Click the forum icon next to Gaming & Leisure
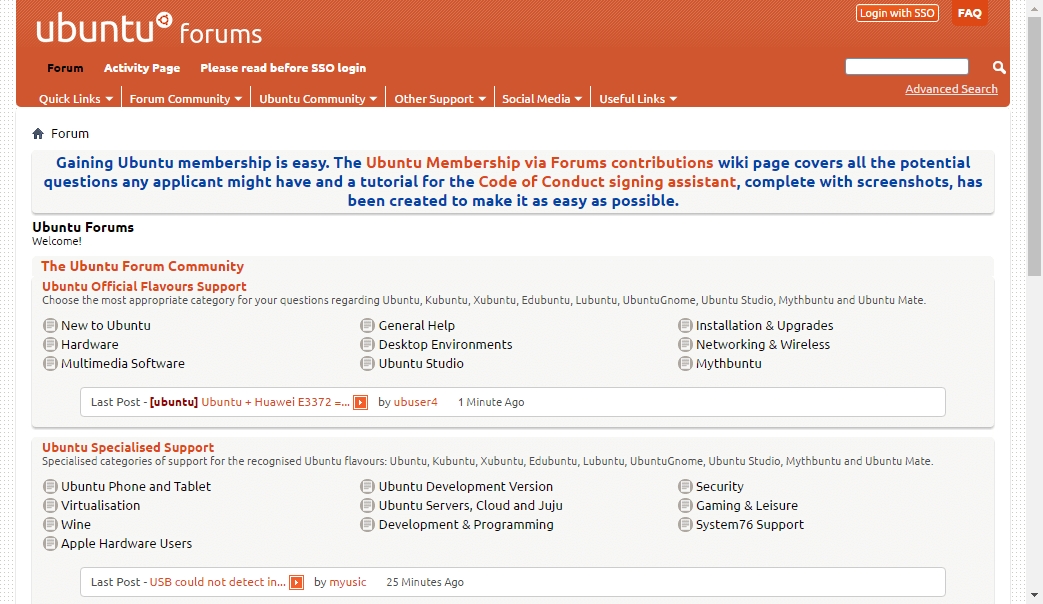 [x=685, y=506]
